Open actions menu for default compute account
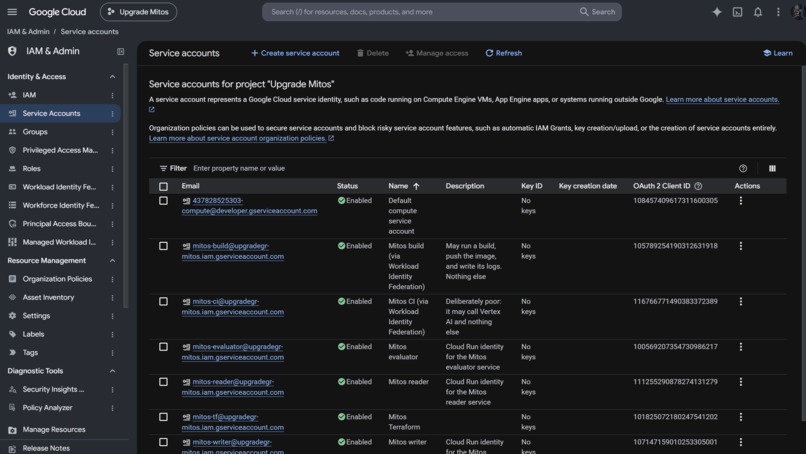This screenshot has width=806, height=454. click(741, 201)
